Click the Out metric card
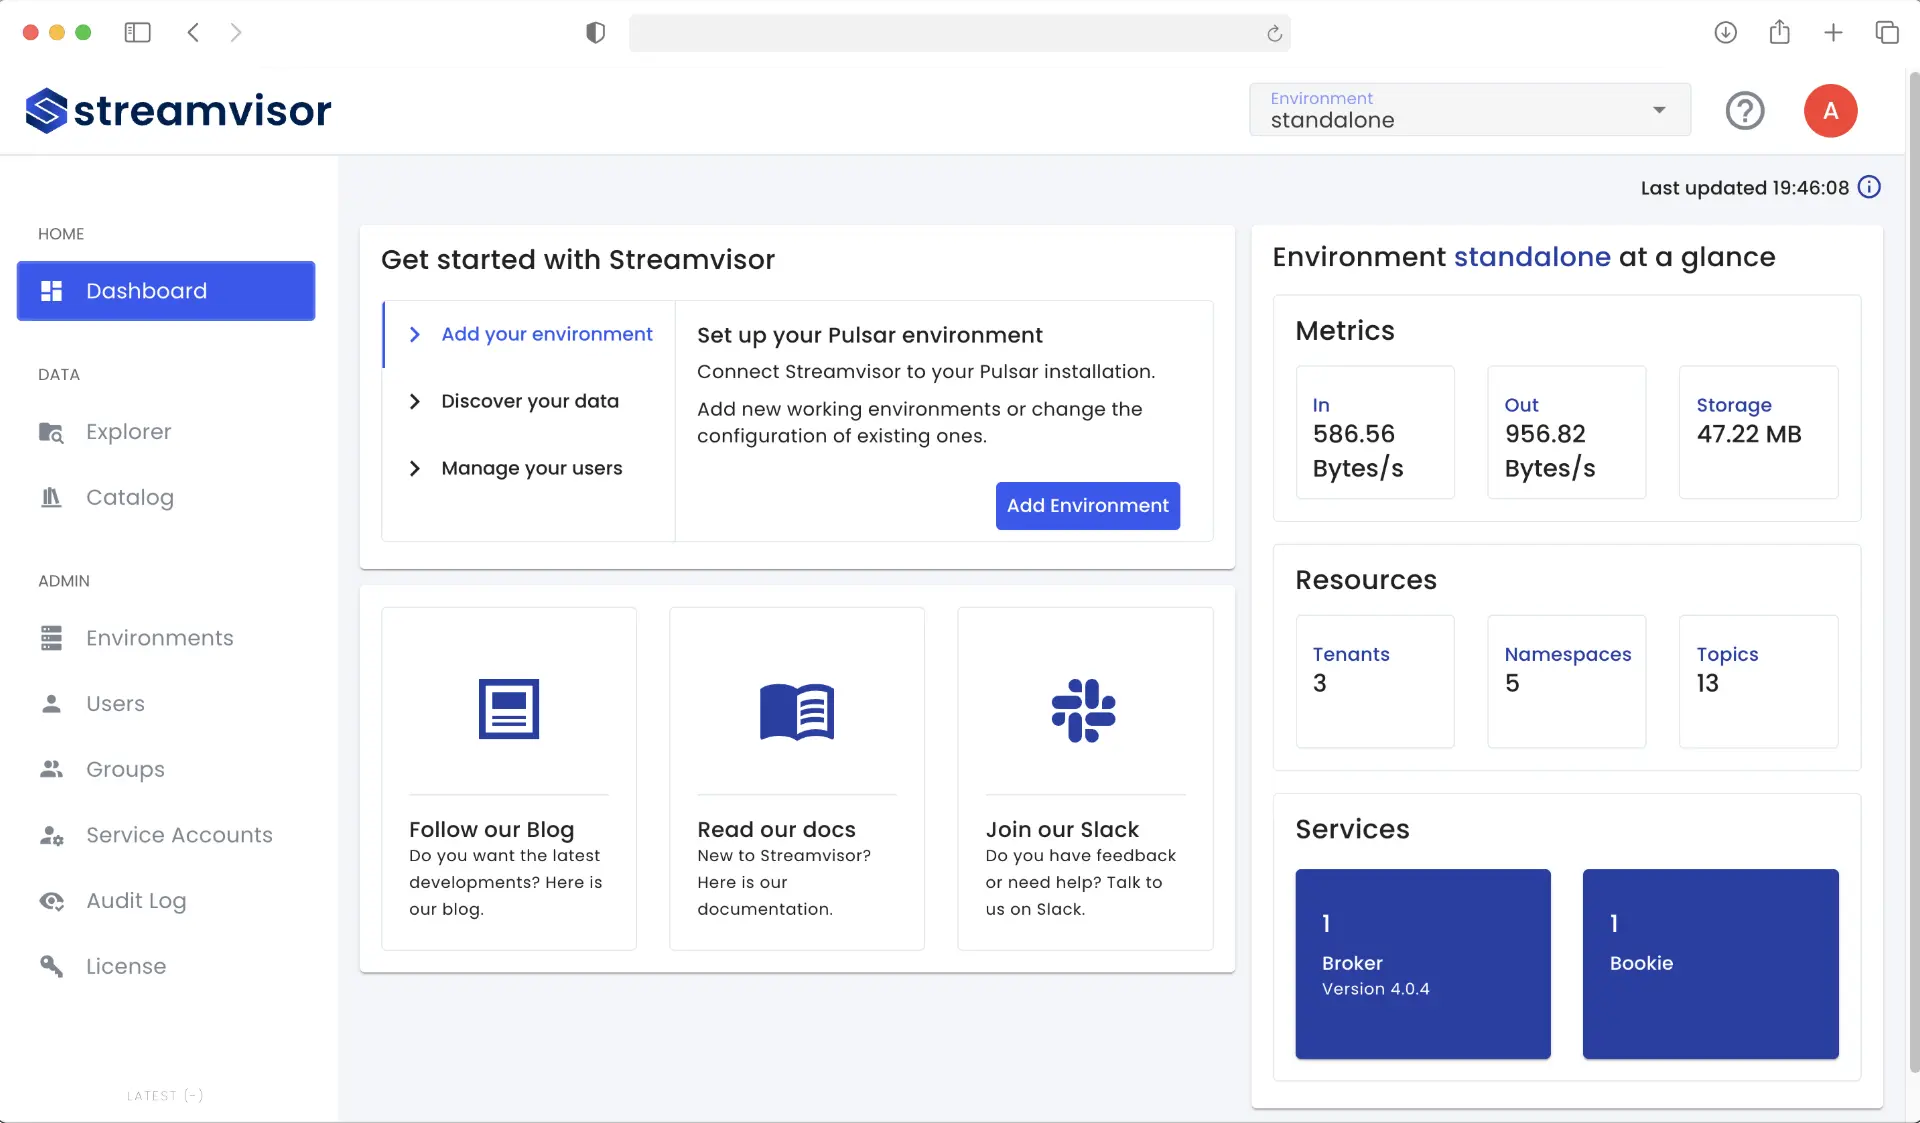This screenshot has height=1123, width=1920. [x=1566, y=432]
